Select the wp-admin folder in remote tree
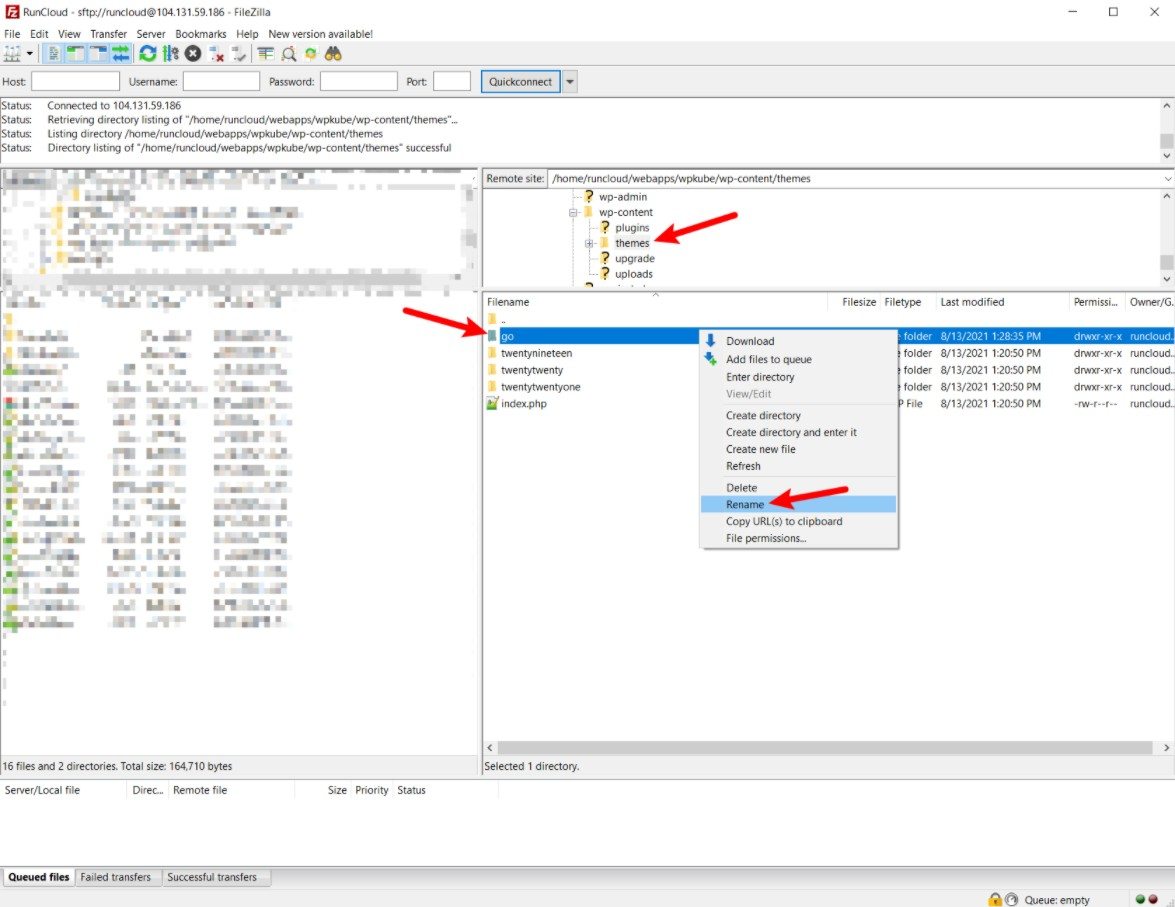 (x=623, y=197)
